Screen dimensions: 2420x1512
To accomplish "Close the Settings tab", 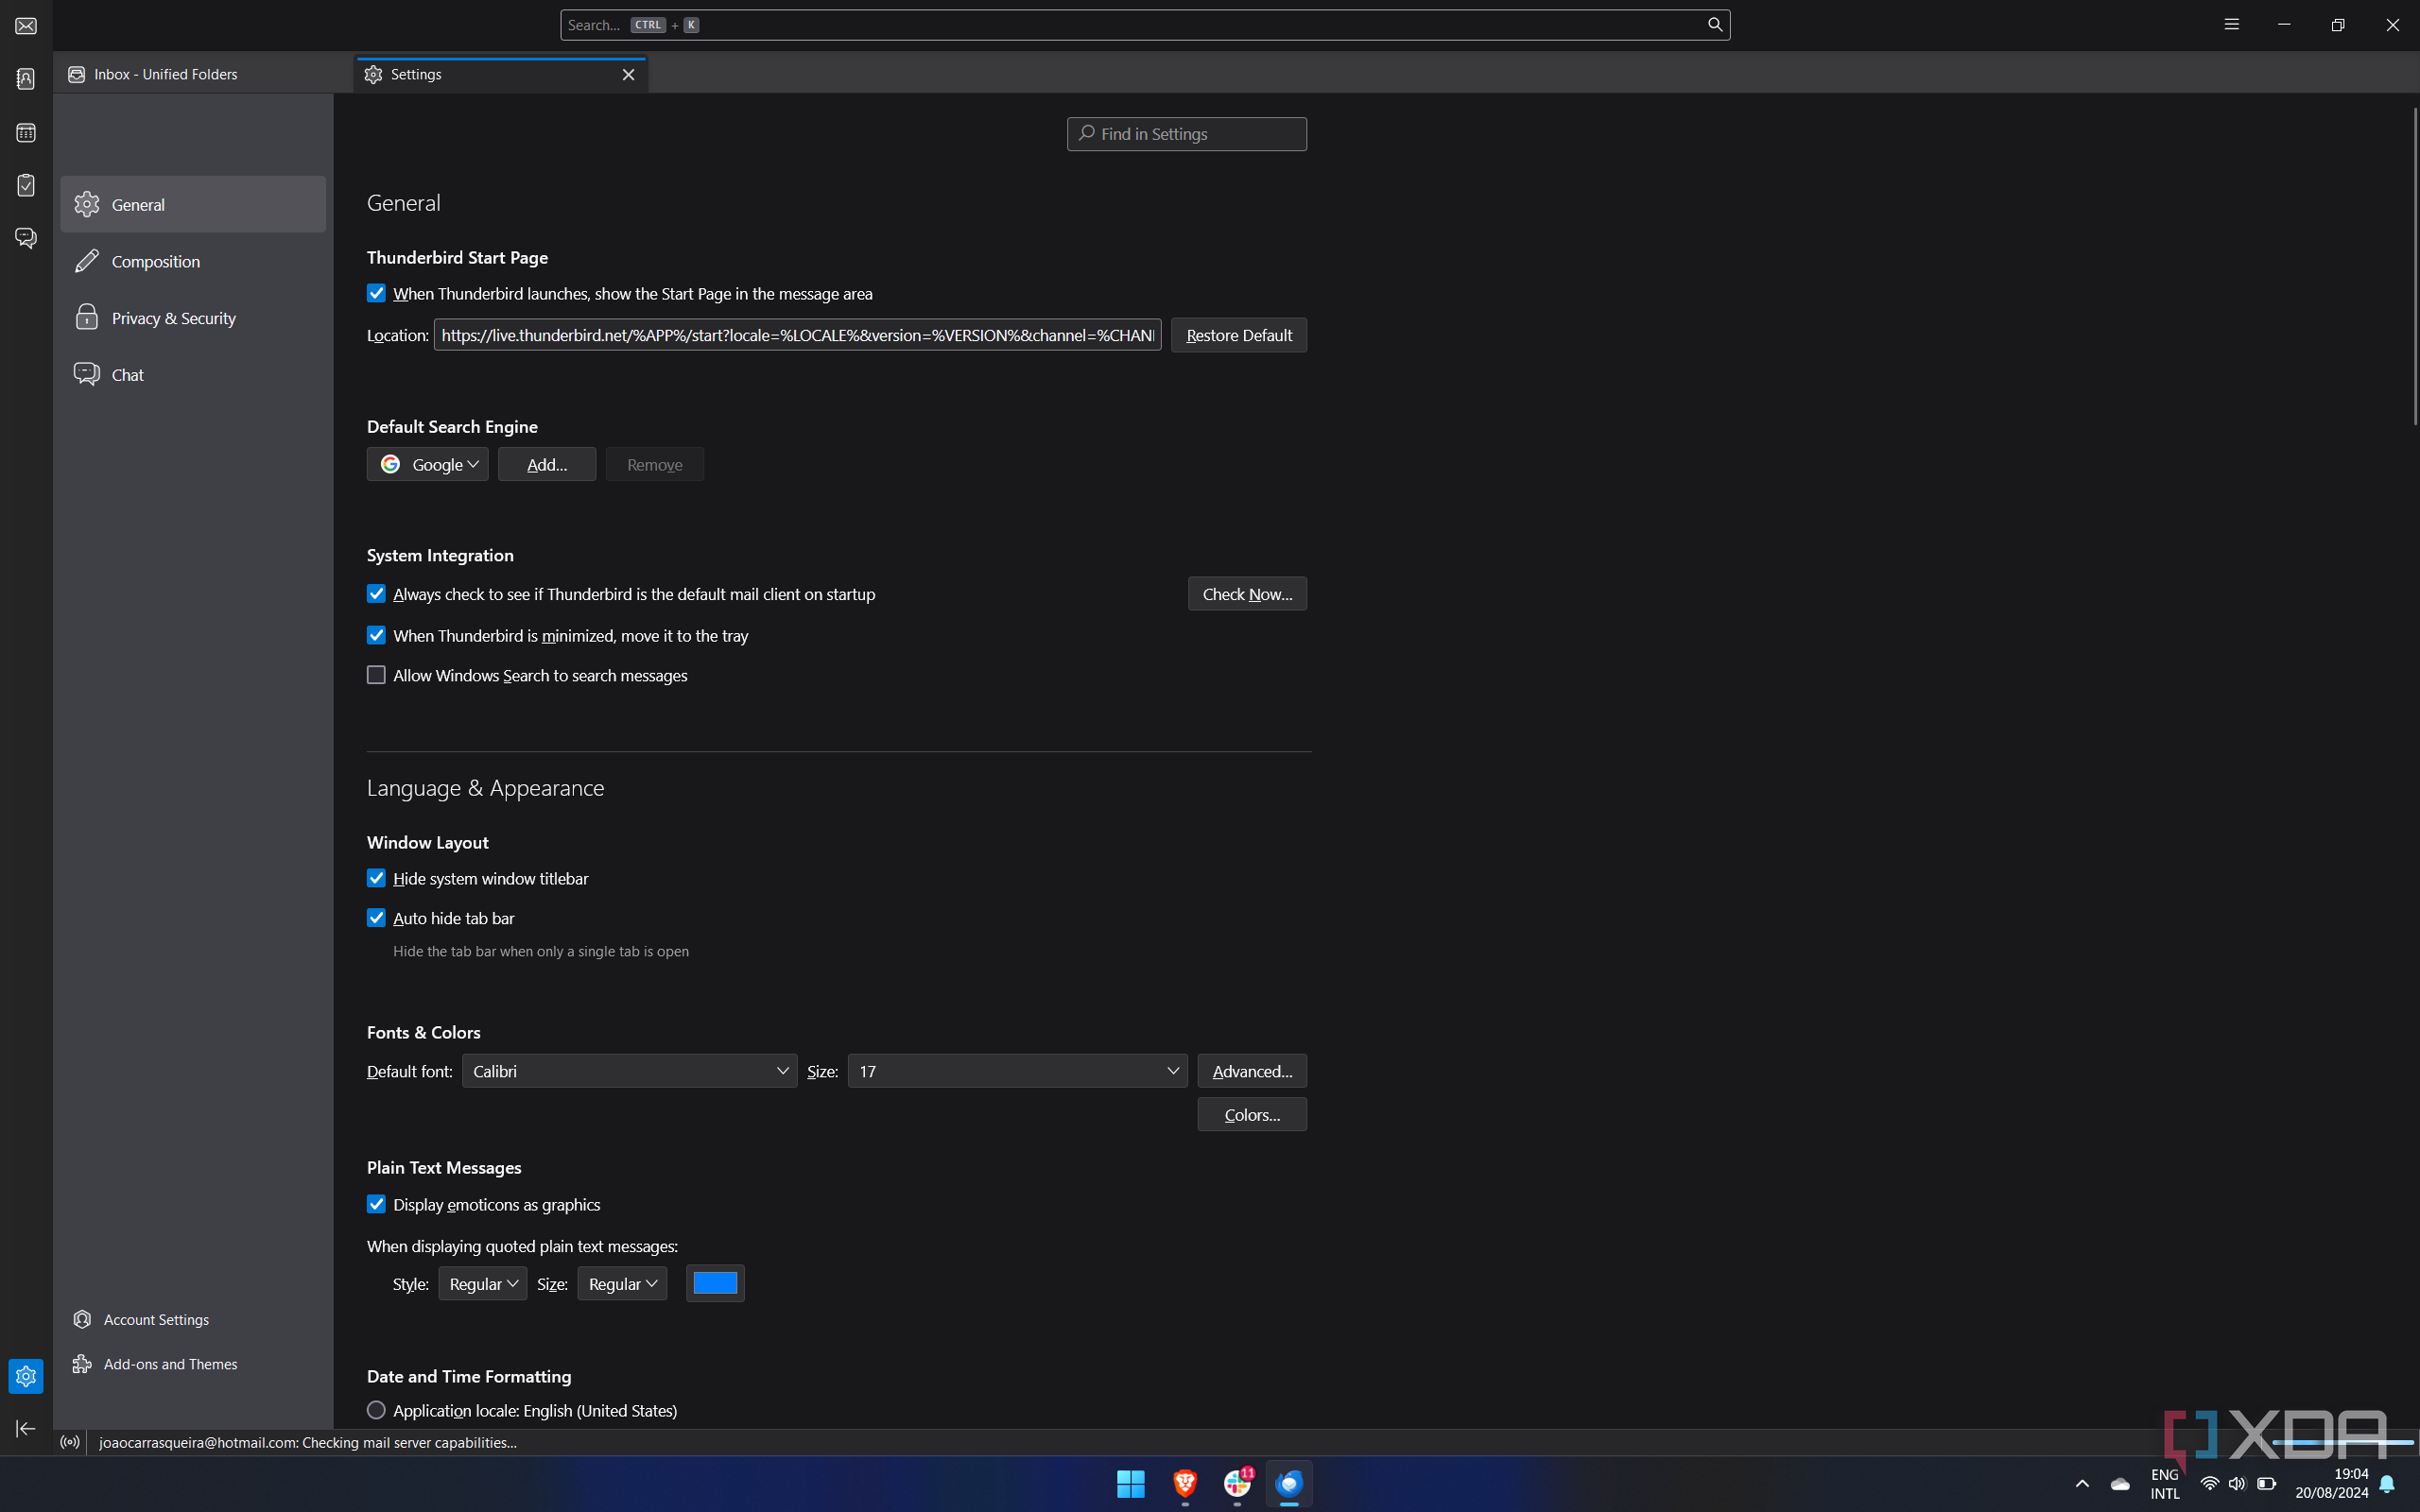I will pyautogui.click(x=628, y=75).
